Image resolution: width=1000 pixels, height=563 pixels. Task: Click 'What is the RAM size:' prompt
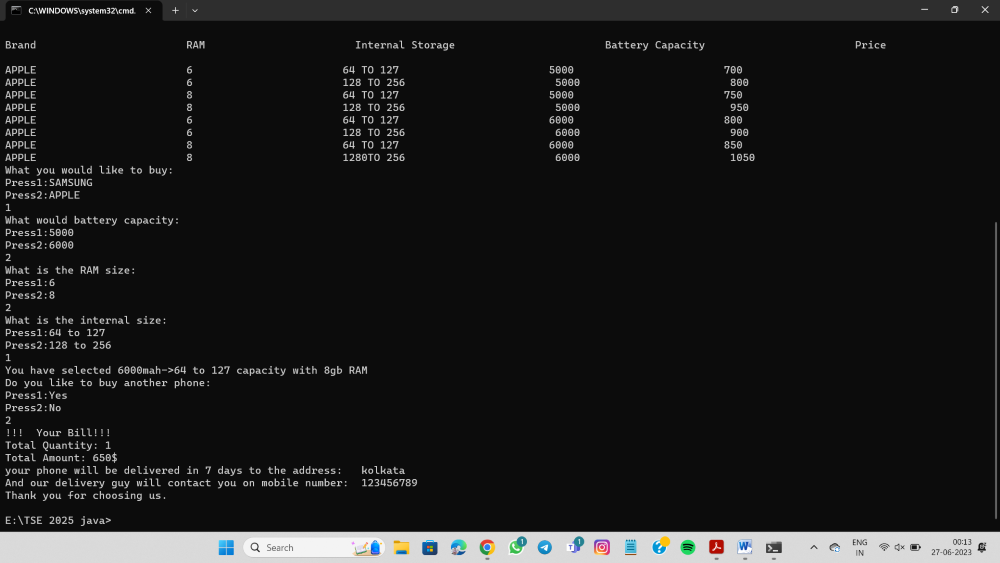point(70,270)
